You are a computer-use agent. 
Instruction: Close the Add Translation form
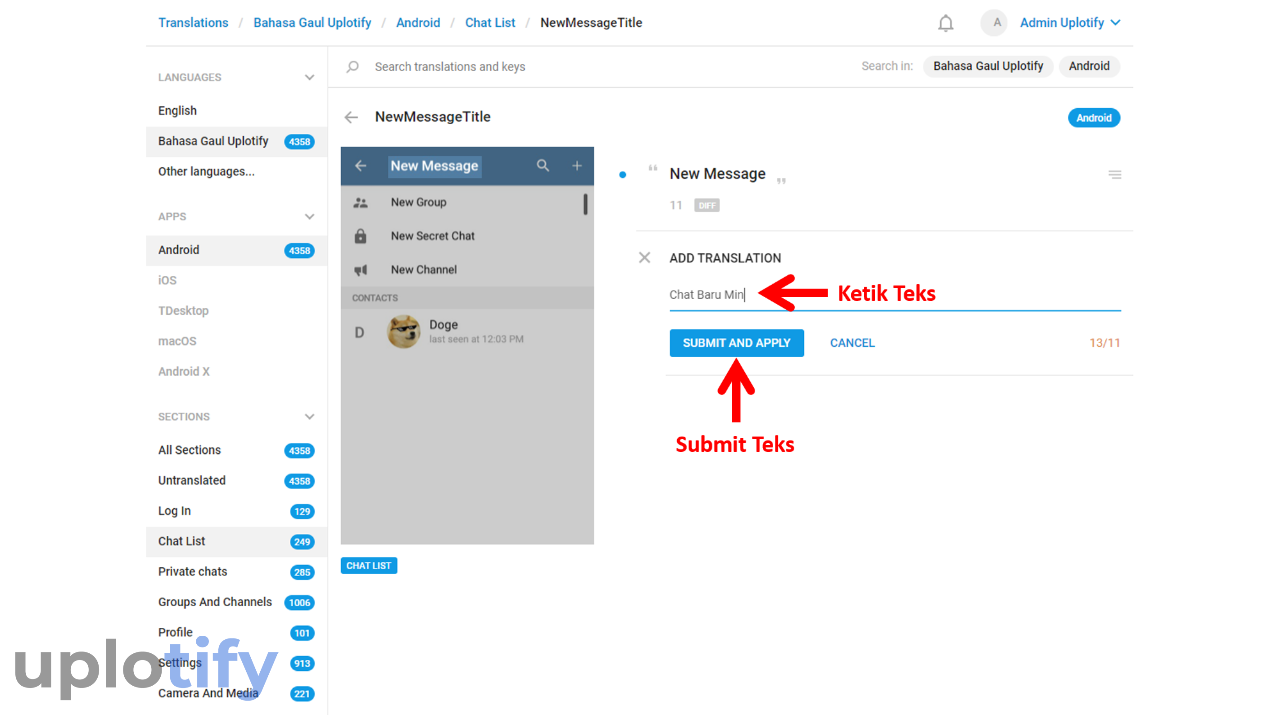pyautogui.click(x=645, y=258)
